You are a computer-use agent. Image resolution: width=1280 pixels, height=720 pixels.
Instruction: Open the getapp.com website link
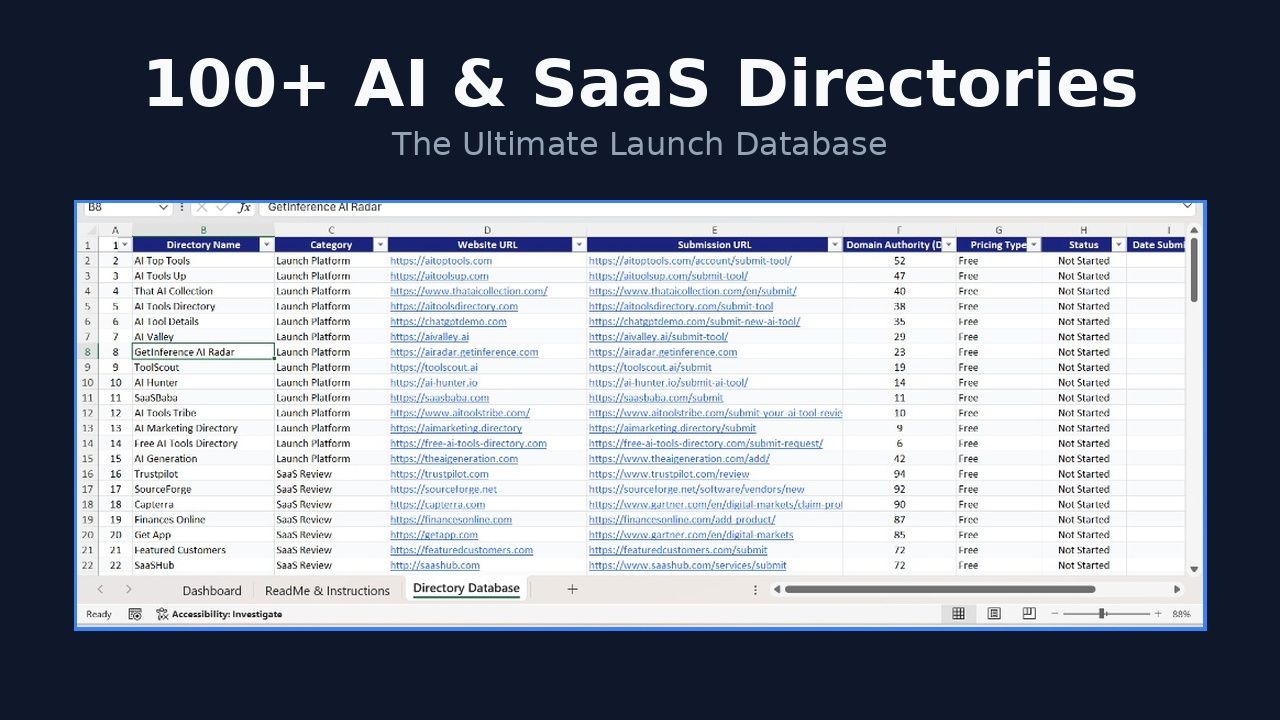point(434,535)
